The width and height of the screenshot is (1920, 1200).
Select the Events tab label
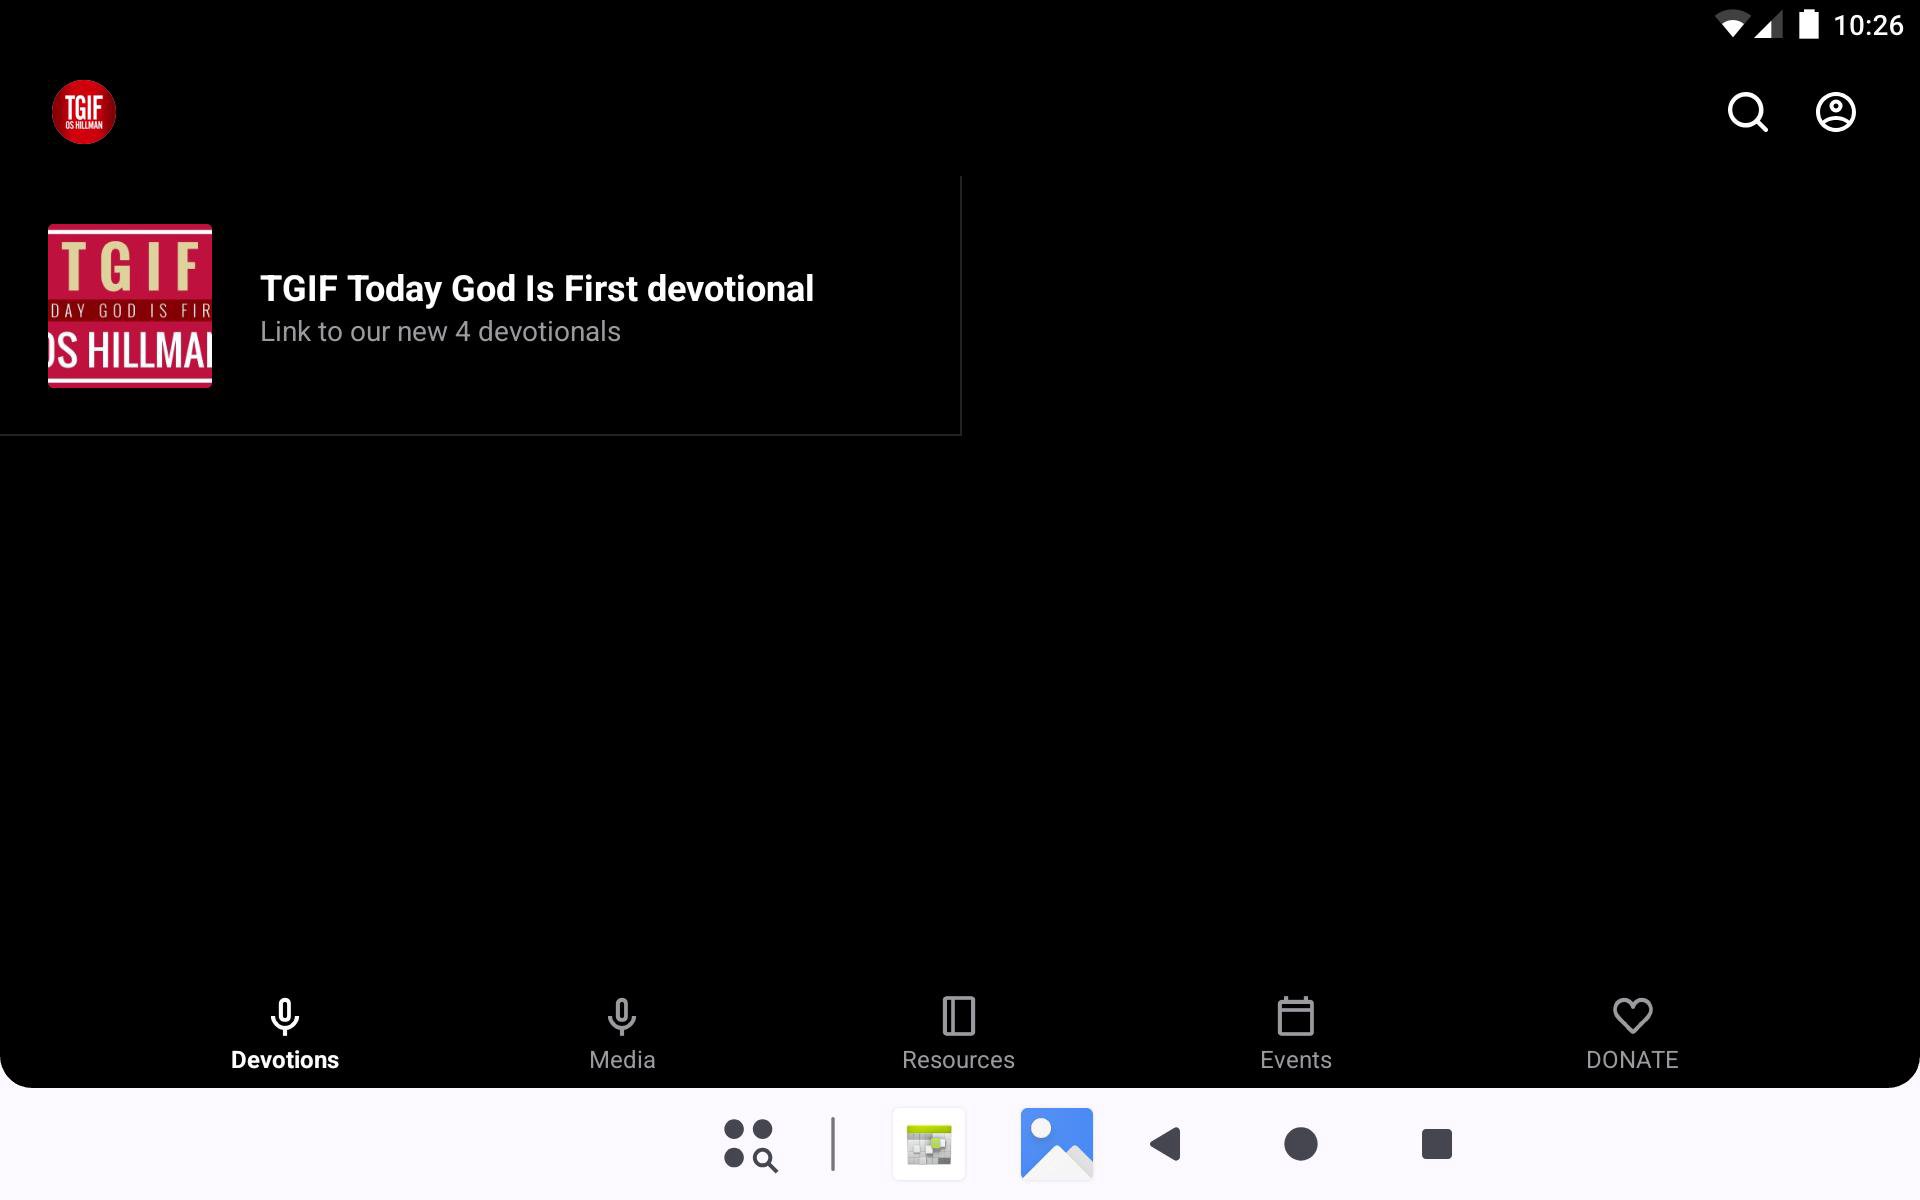[x=1295, y=1060]
